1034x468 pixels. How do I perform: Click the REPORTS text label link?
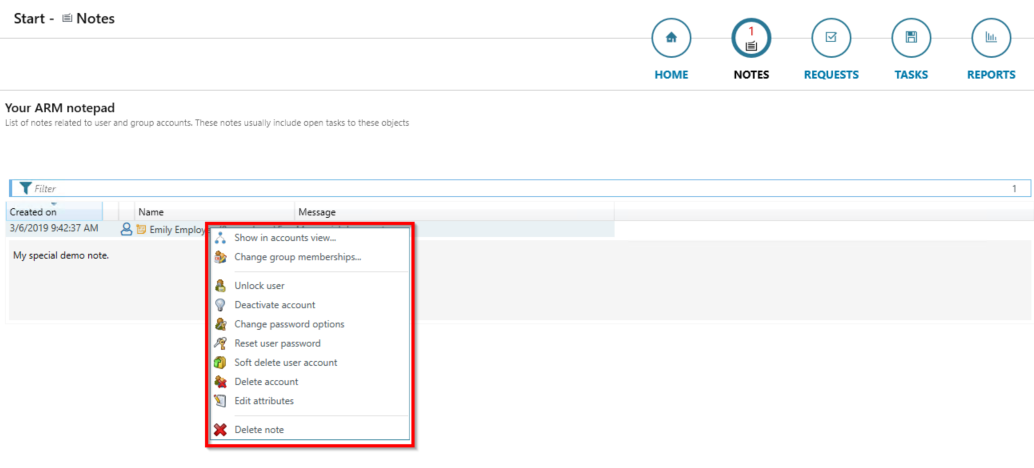click(991, 75)
